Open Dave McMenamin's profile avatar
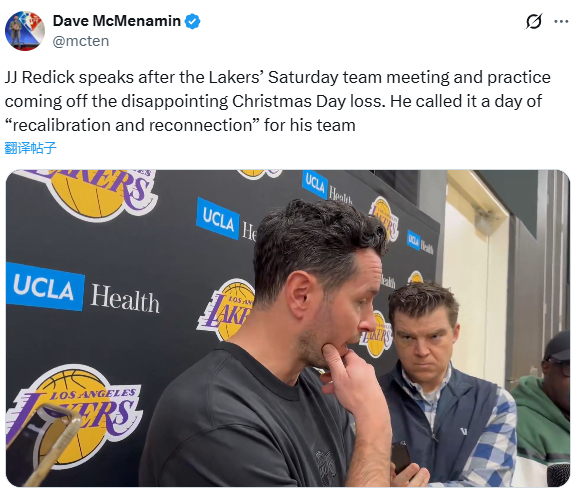Screen dimensions: 581x489 click(24, 31)
